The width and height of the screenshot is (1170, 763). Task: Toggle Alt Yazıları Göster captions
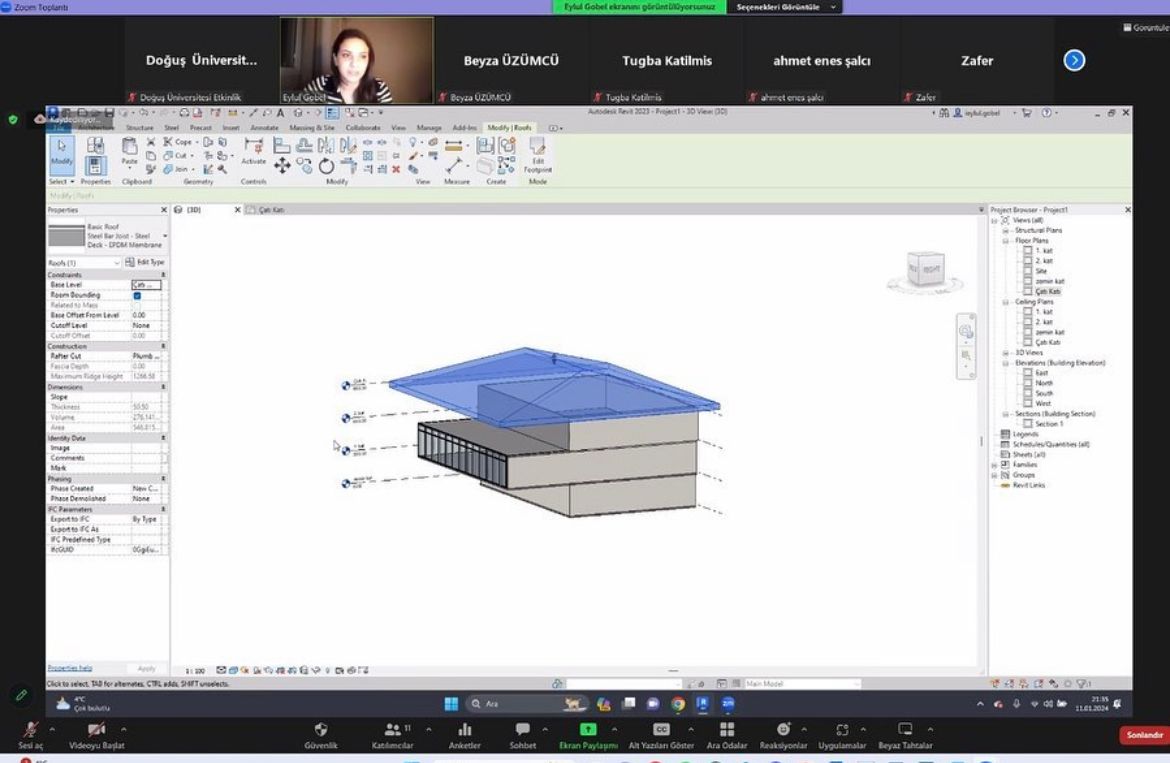(661, 735)
